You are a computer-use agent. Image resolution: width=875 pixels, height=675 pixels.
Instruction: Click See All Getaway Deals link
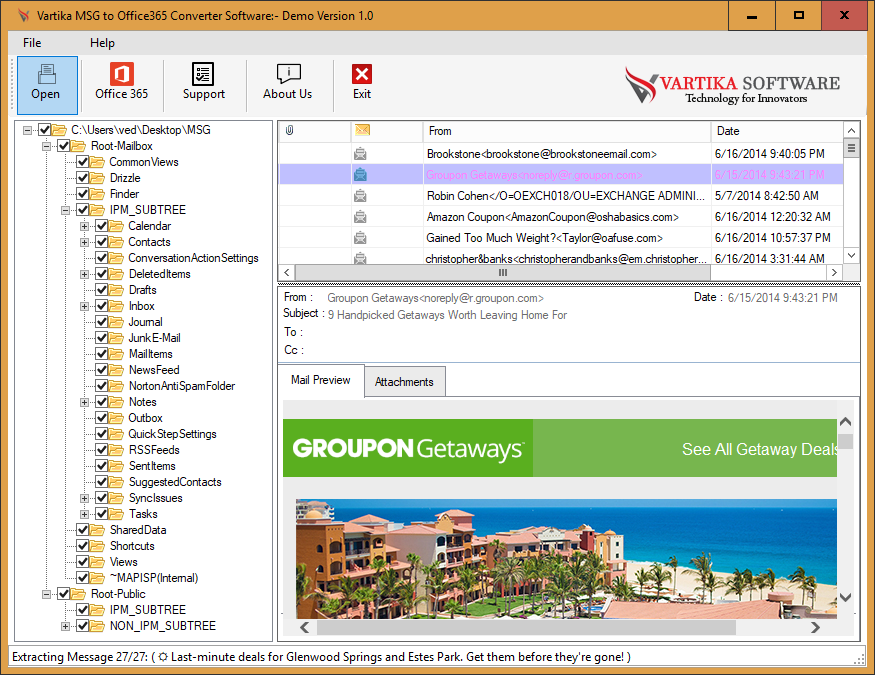[x=760, y=449]
